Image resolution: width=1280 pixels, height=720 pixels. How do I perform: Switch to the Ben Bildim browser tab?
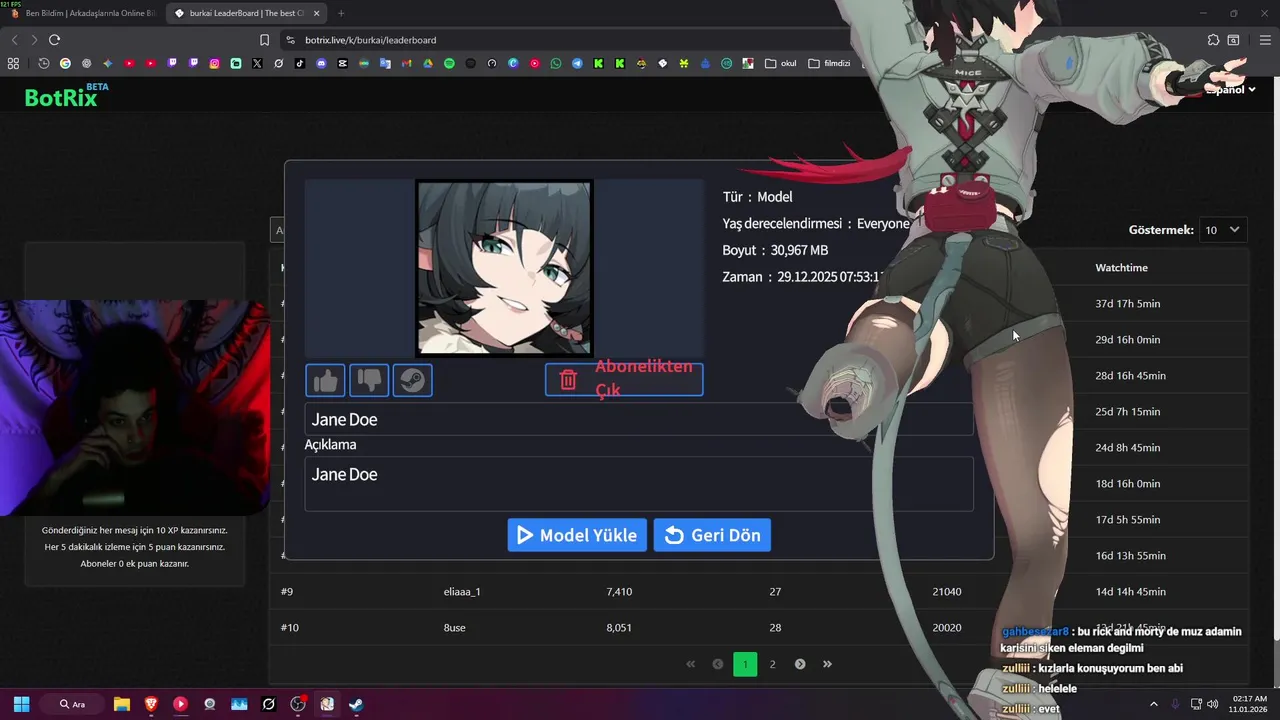[82, 13]
